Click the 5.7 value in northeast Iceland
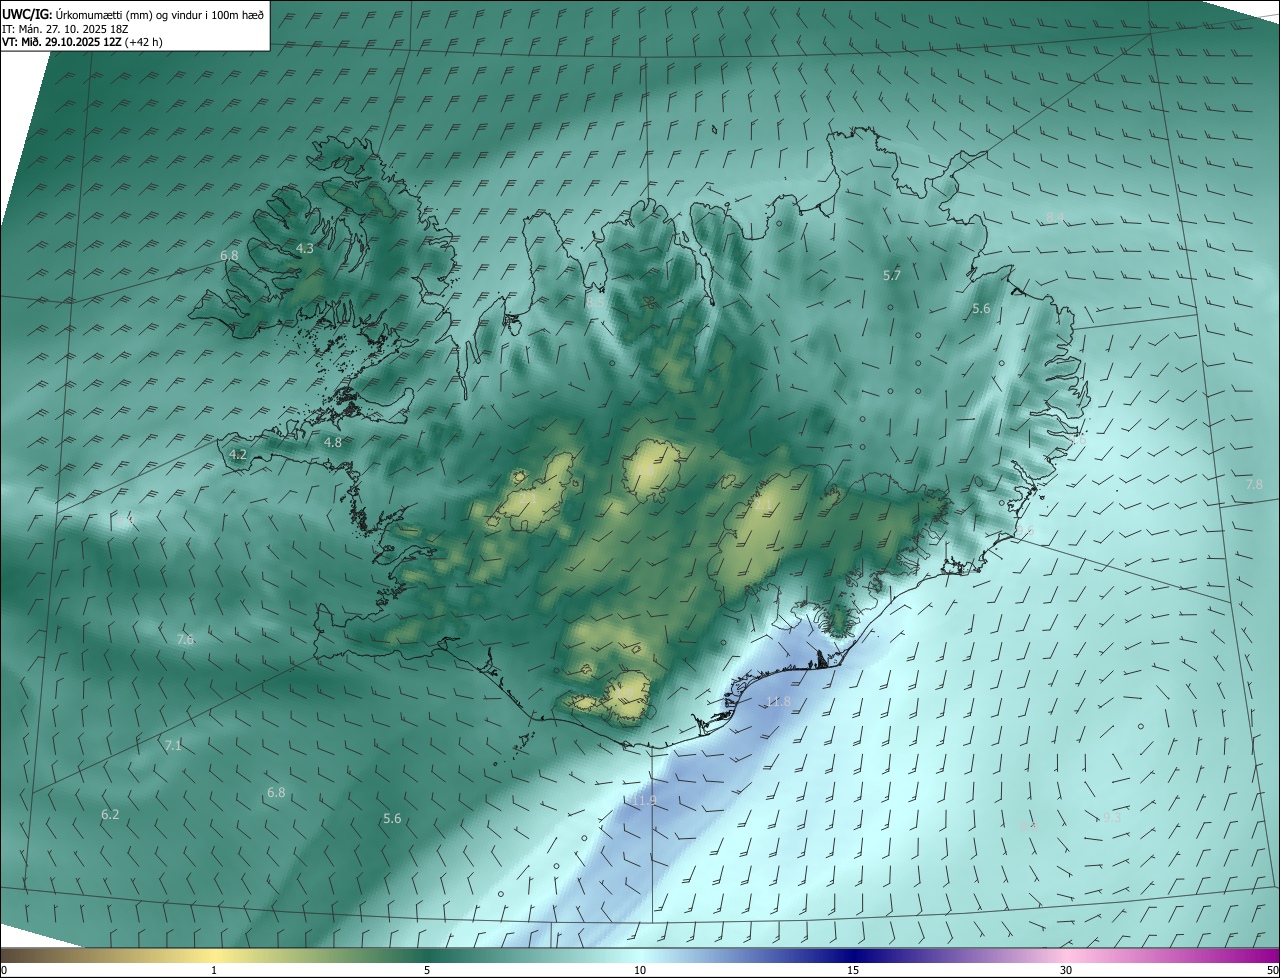This screenshot has width=1280, height=978. click(892, 275)
